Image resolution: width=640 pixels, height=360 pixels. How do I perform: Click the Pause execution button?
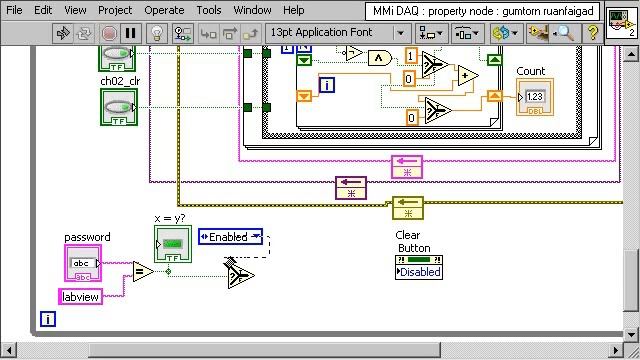coord(131,33)
